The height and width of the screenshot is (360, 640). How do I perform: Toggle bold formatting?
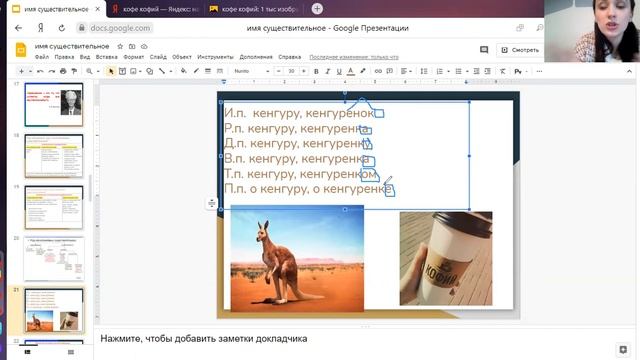tap(316, 71)
